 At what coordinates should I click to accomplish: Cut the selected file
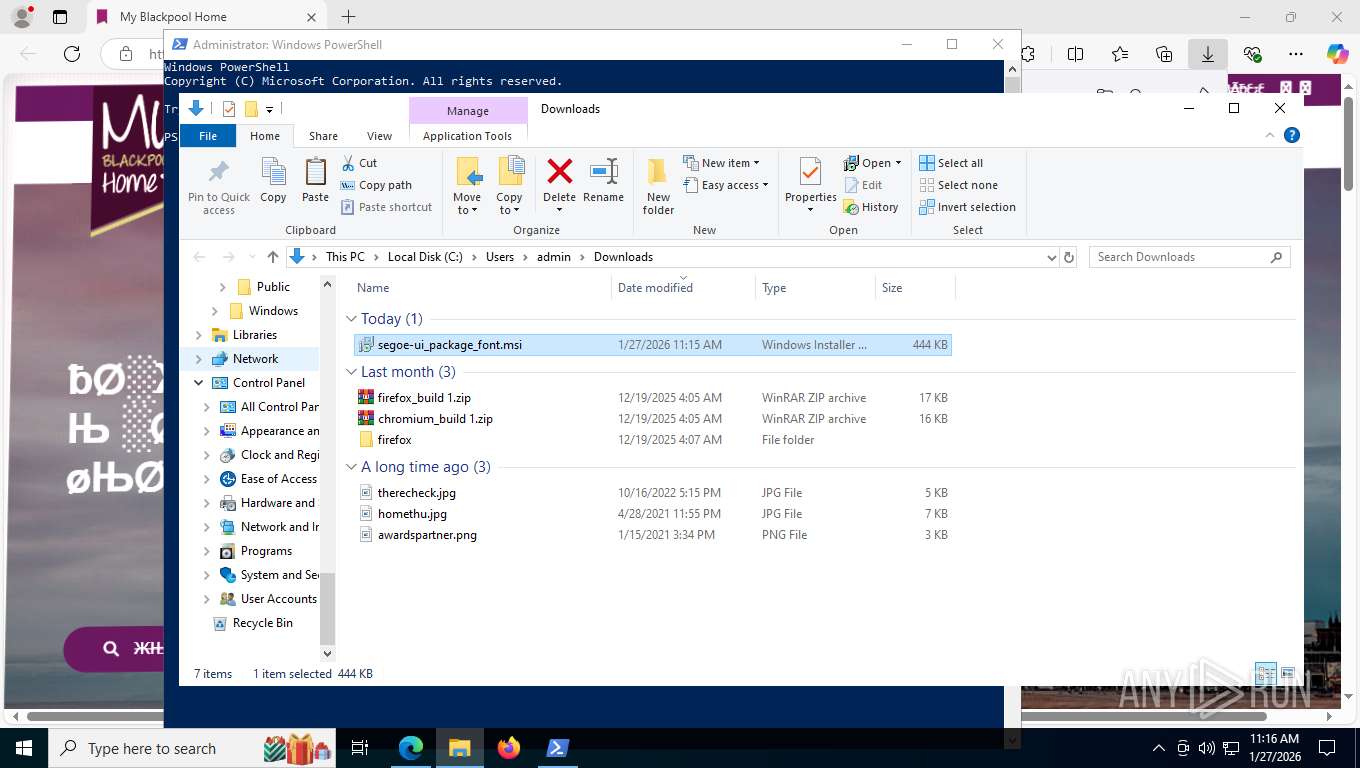(x=359, y=163)
